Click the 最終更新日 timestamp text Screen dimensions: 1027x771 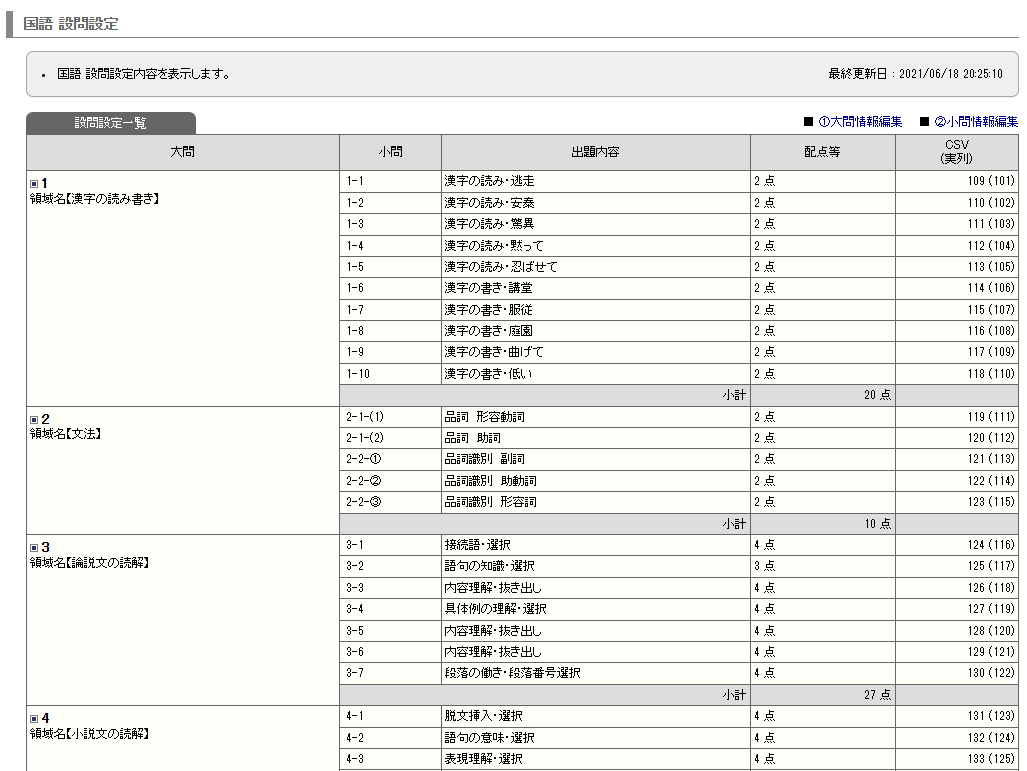coord(916,74)
